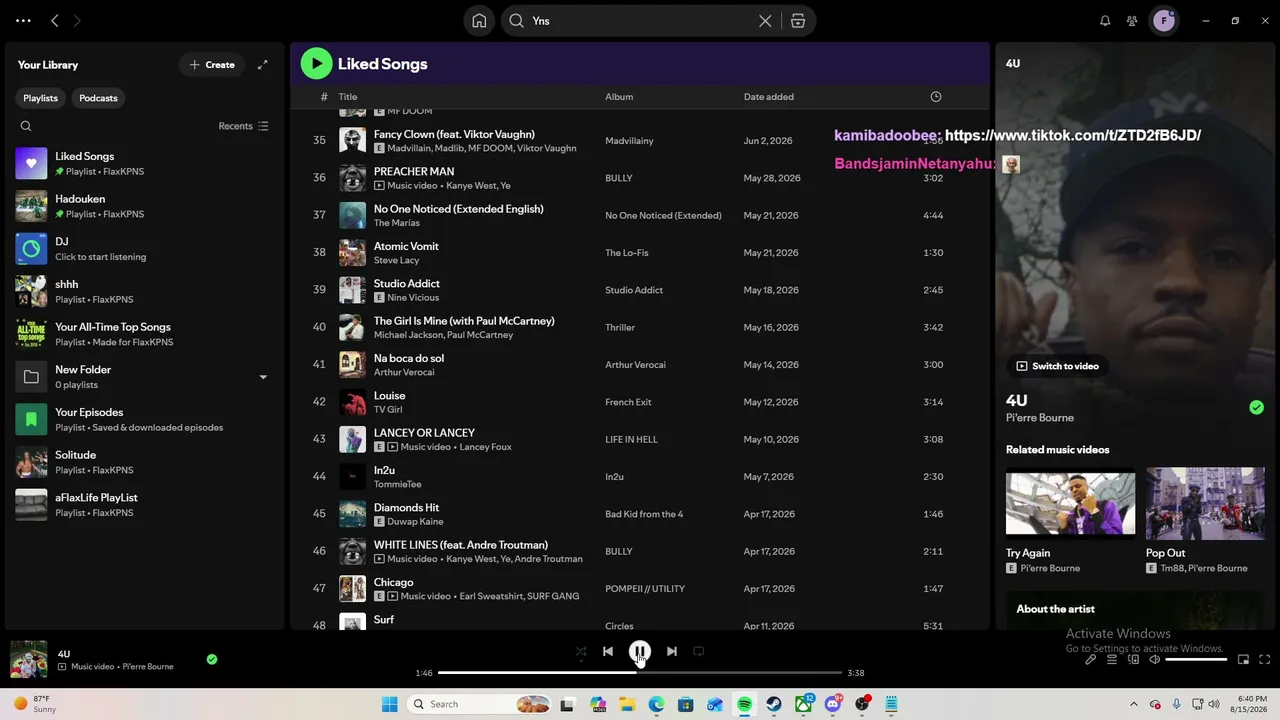Image resolution: width=1280 pixels, height=720 pixels.
Task: Play Liked Songs with green button
Action: (316, 64)
